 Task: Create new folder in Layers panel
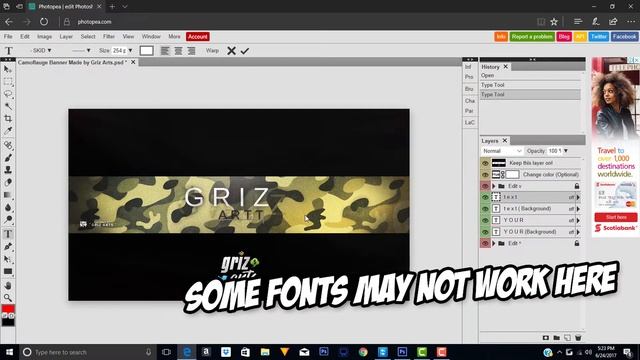pyautogui.click(x=556, y=338)
